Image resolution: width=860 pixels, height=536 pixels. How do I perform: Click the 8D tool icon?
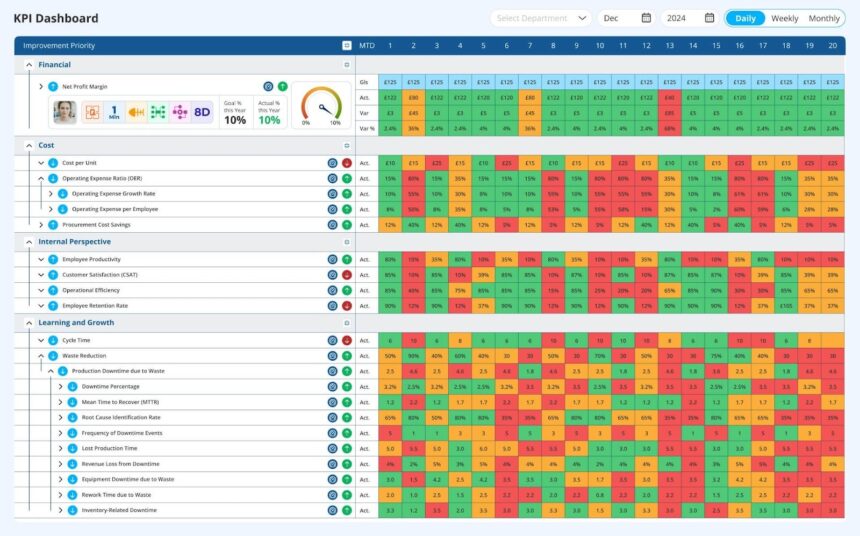tap(202, 112)
